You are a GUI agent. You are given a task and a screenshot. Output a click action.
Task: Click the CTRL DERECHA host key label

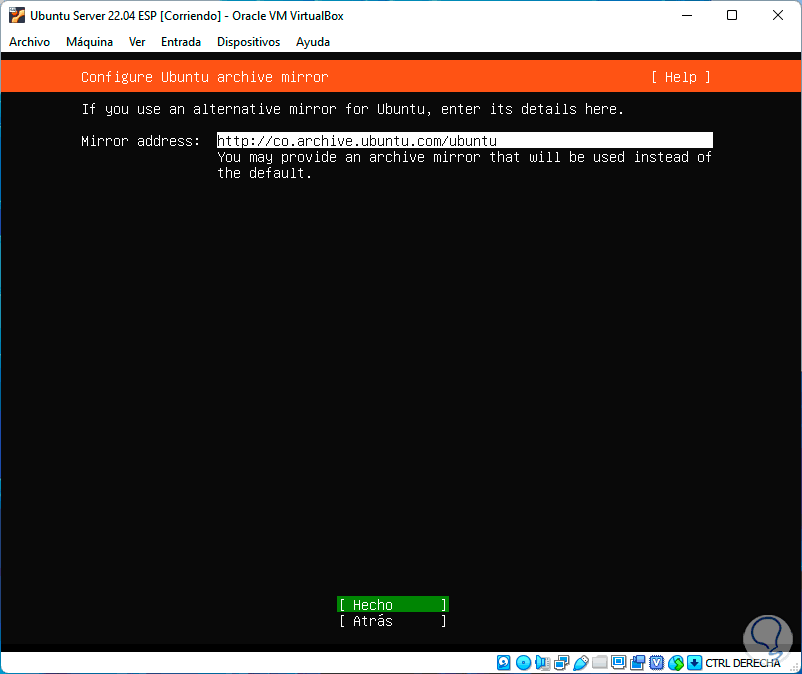743,663
